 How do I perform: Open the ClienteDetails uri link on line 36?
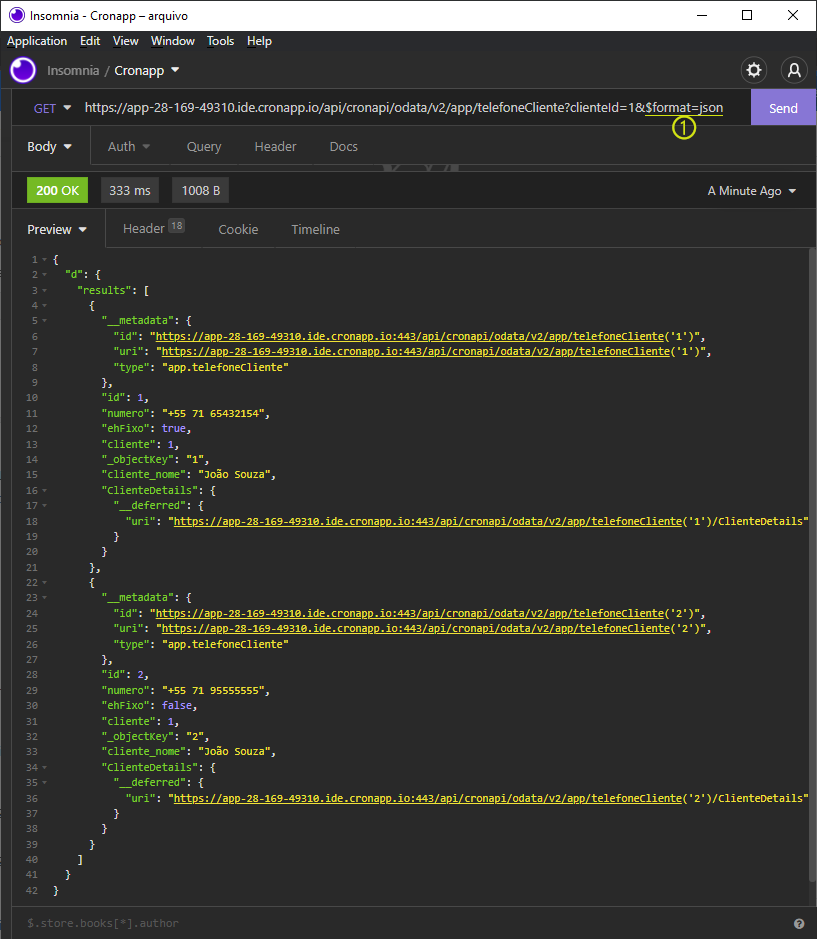(x=428, y=798)
